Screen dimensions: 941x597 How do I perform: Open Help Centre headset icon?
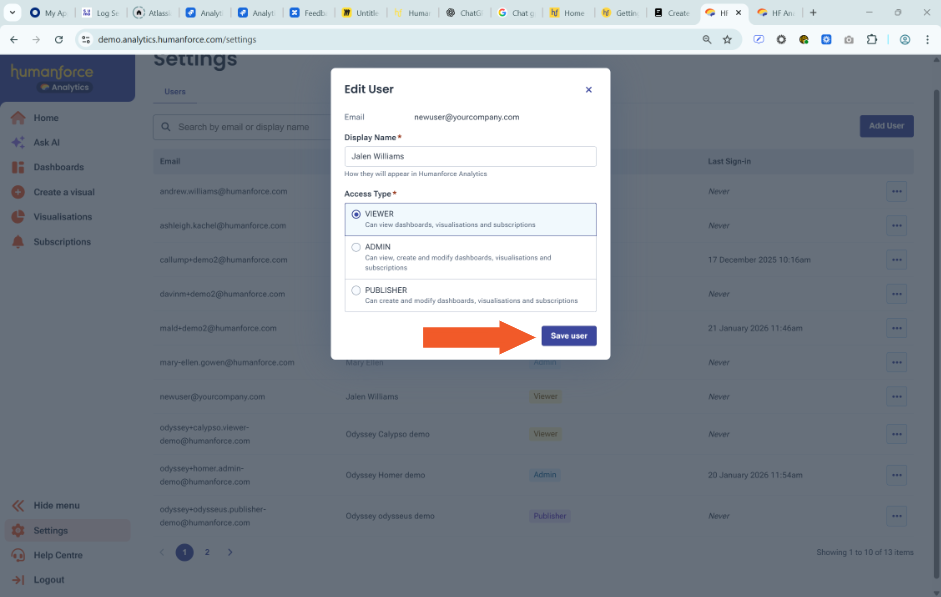coord(18,555)
